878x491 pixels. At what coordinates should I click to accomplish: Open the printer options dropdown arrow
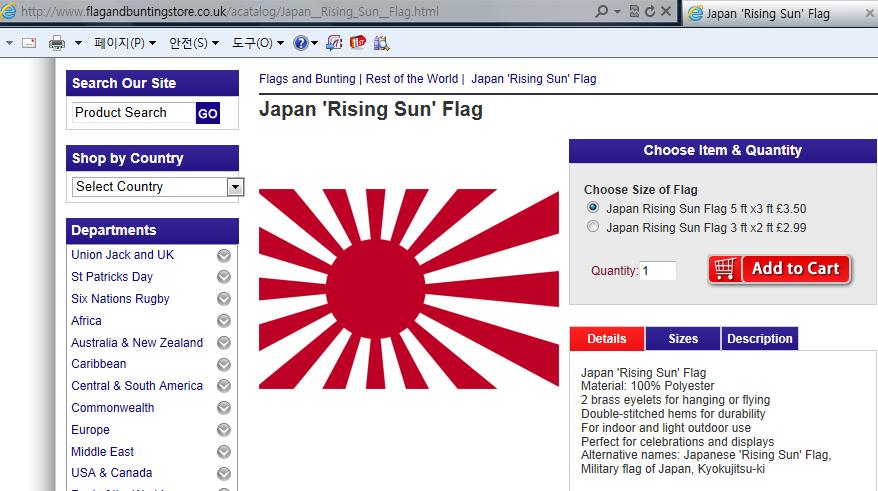pos(78,43)
